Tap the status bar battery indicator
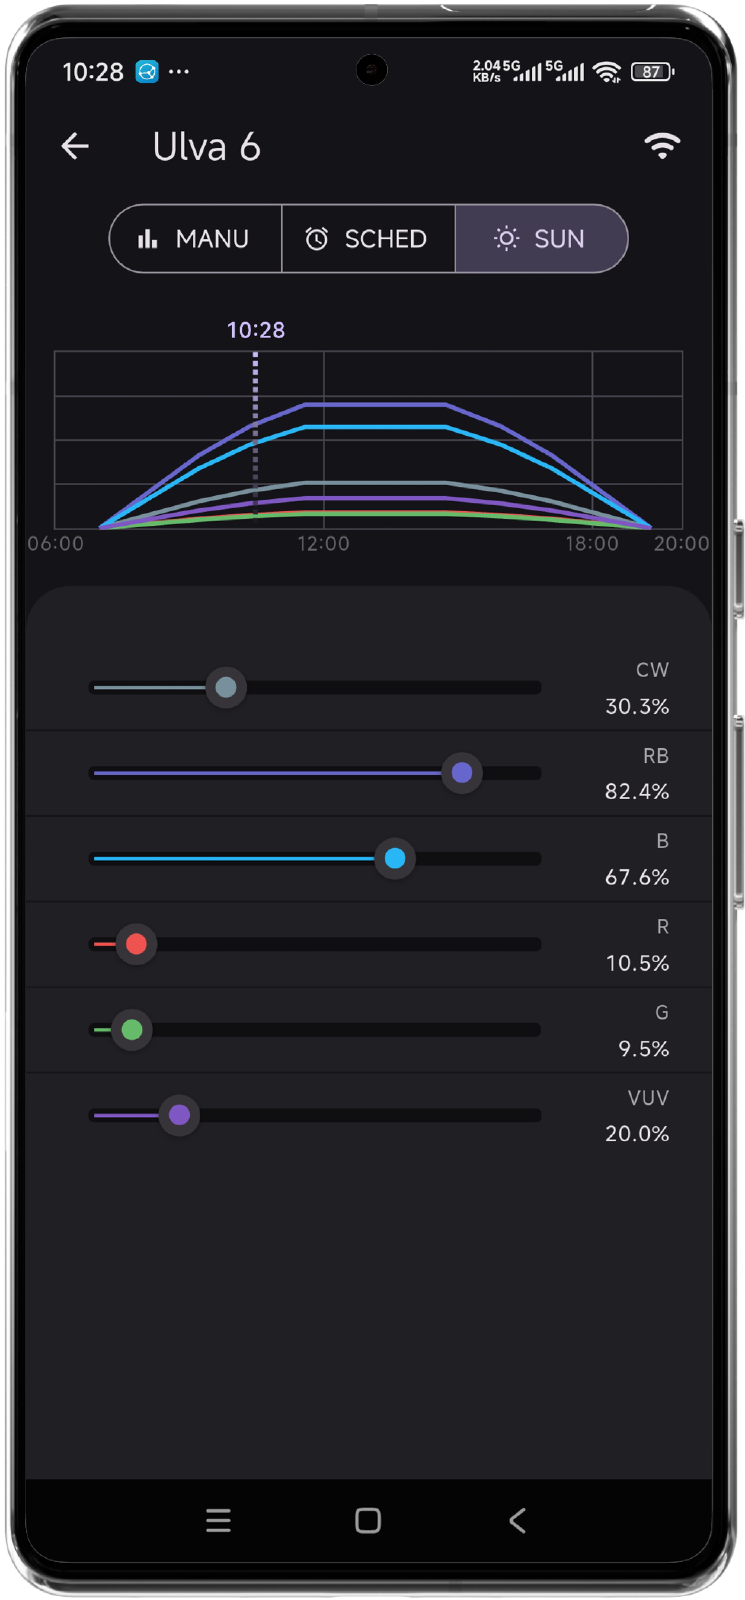Image resolution: width=745 pixels, height=1600 pixels. [x=653, y=72]
